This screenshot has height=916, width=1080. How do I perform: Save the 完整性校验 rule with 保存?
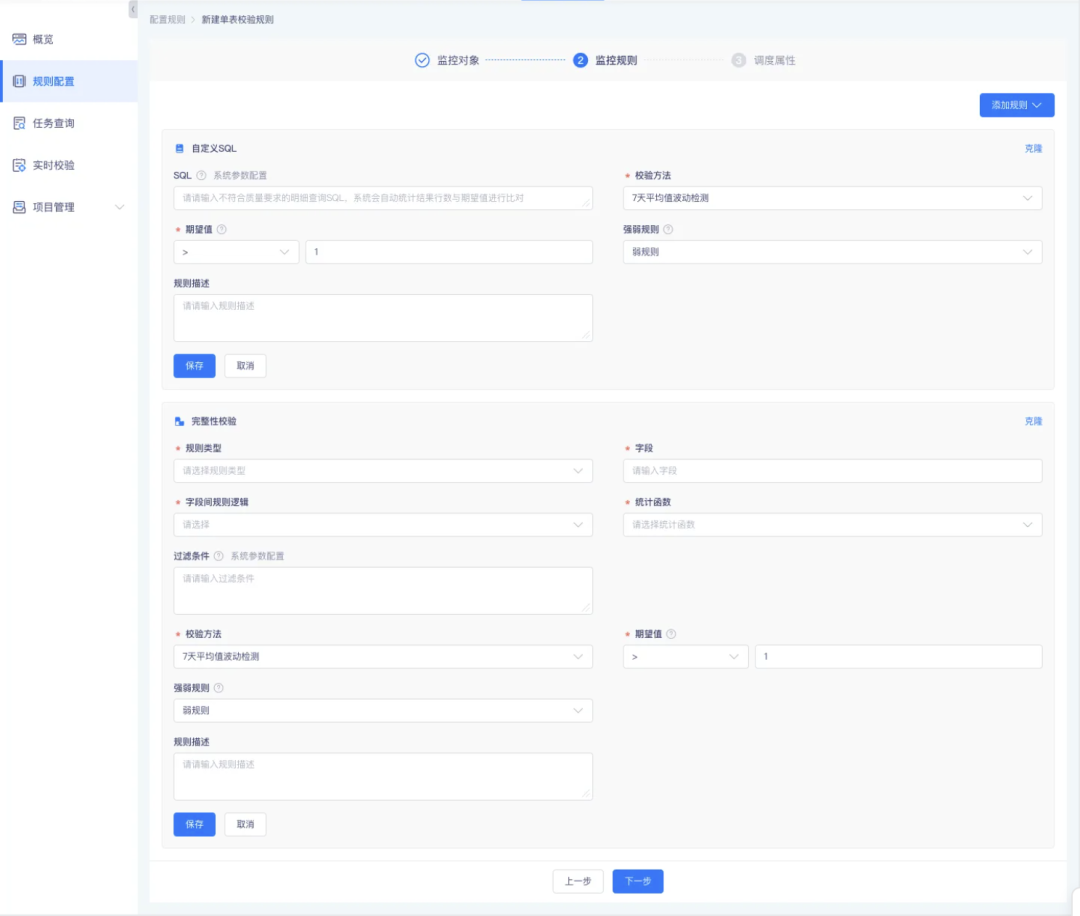pyautogui.click(x=194, y=824)
